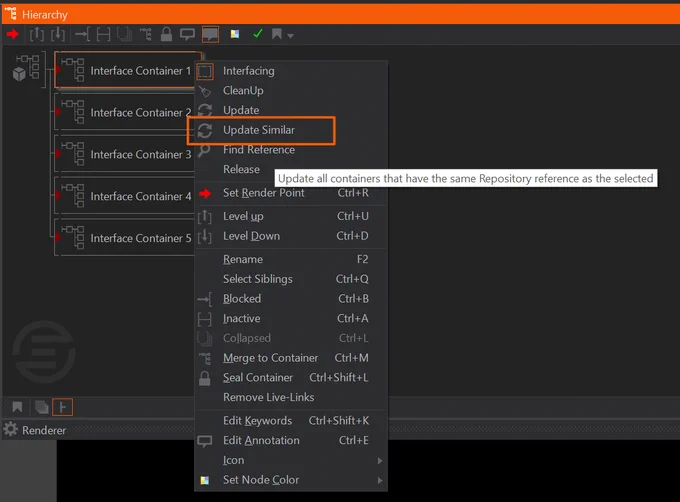Click the bookmark flag toolbar icon
The image size is (680, 502).
277,34
